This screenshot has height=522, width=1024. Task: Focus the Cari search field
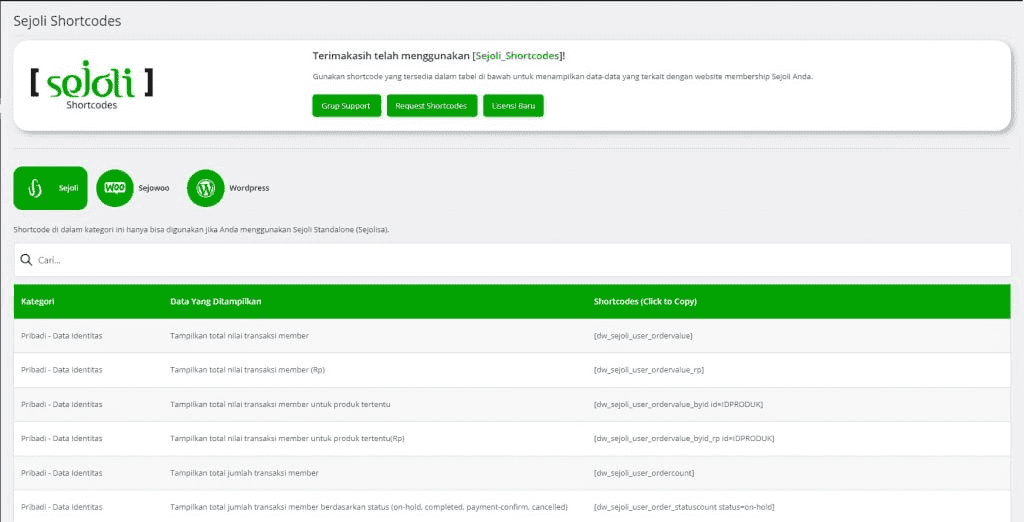[x=512, y=260]
